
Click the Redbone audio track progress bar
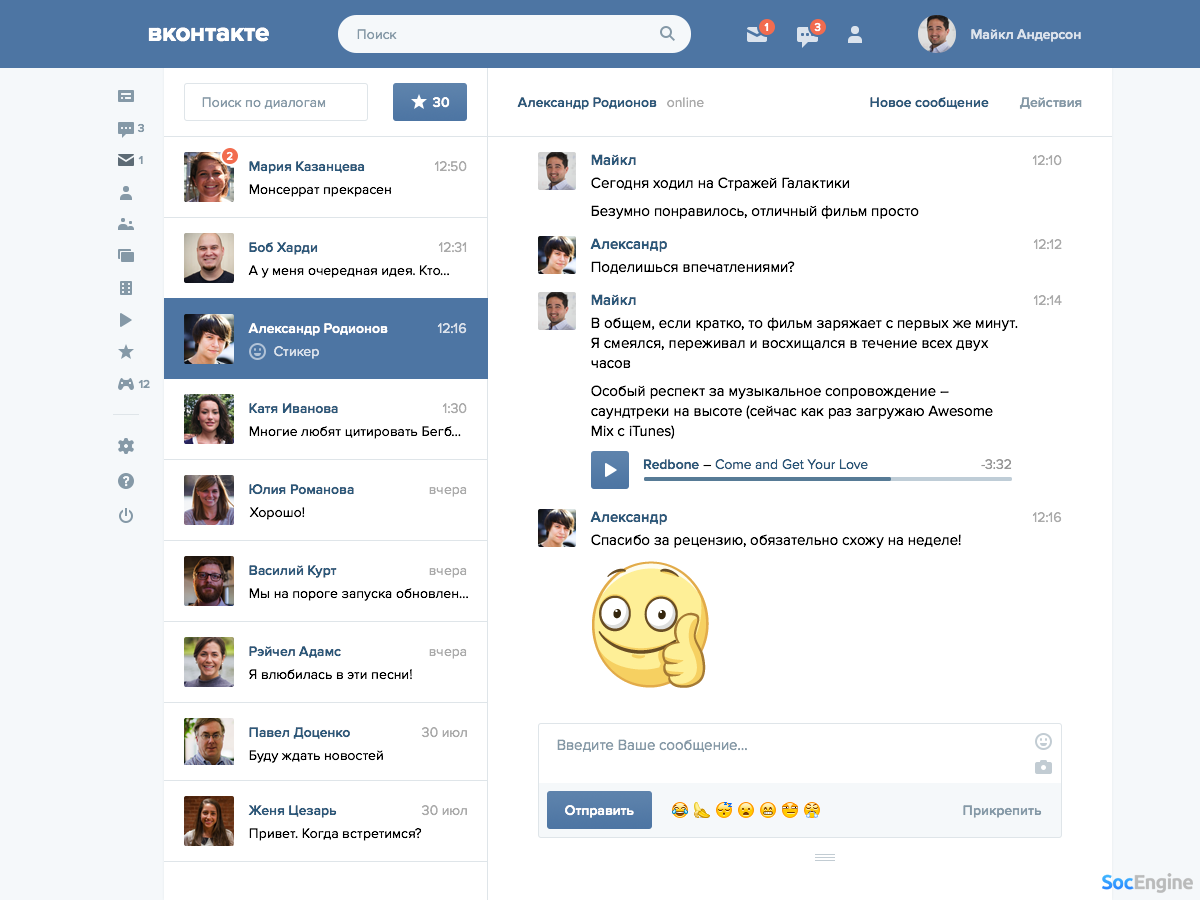(827, 479)
